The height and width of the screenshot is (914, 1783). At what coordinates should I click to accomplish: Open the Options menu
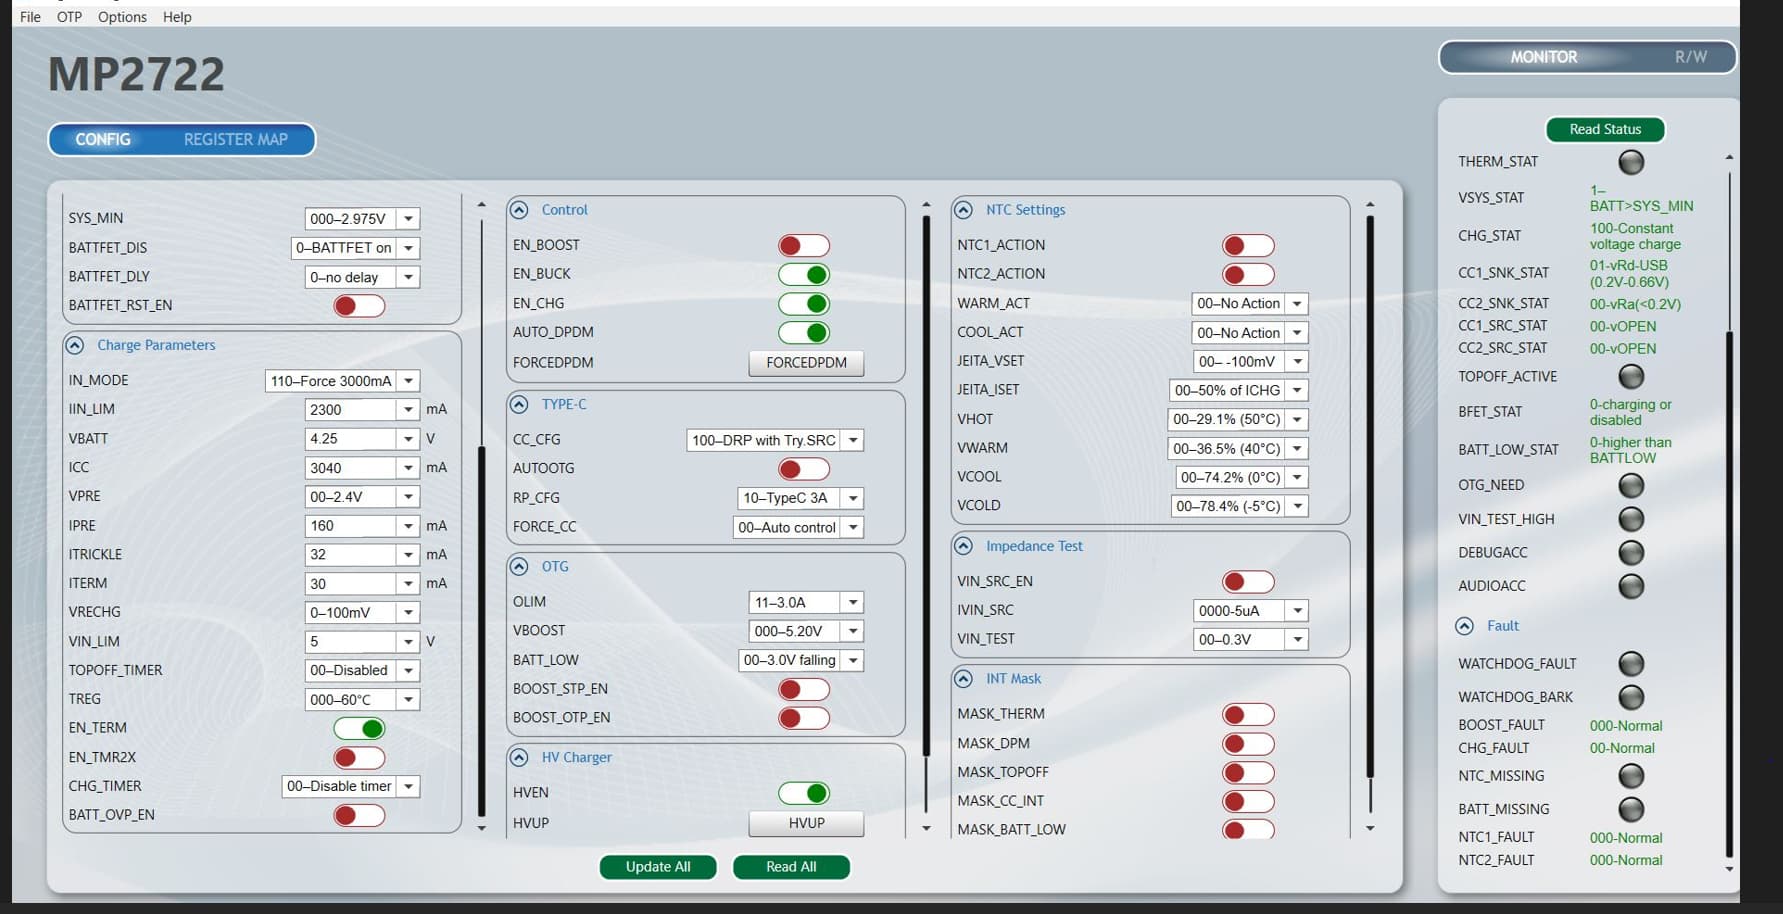[x=122, y=17]
